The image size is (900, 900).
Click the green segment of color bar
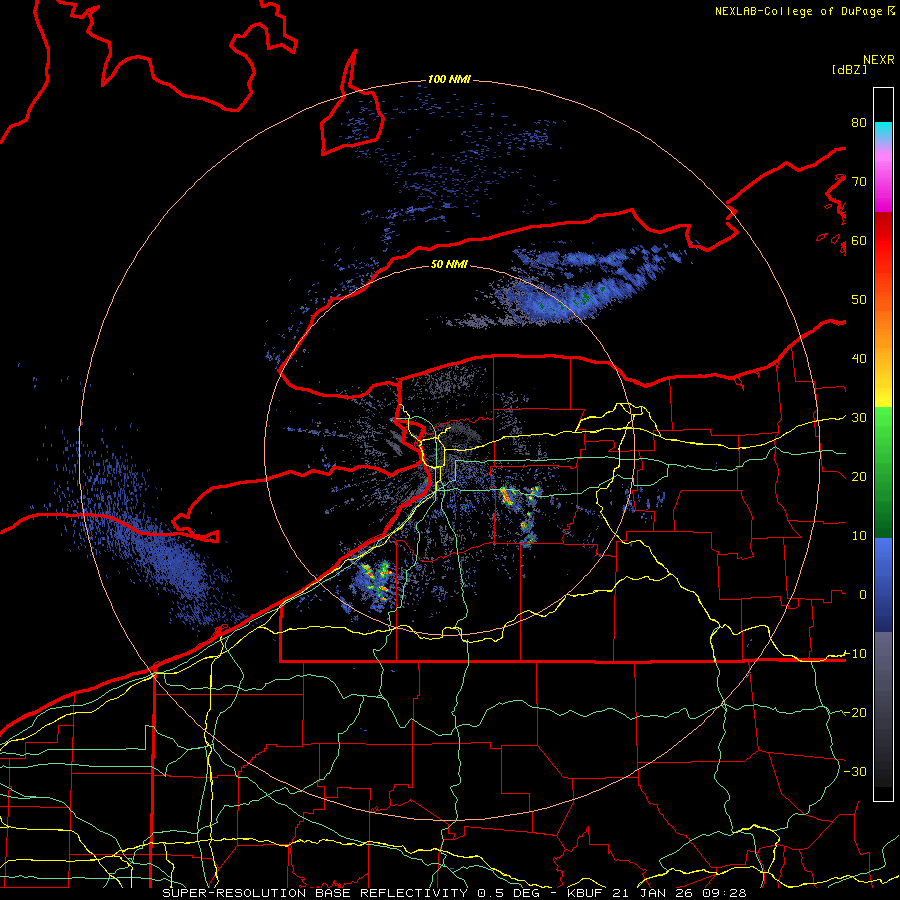click(883, 472)
